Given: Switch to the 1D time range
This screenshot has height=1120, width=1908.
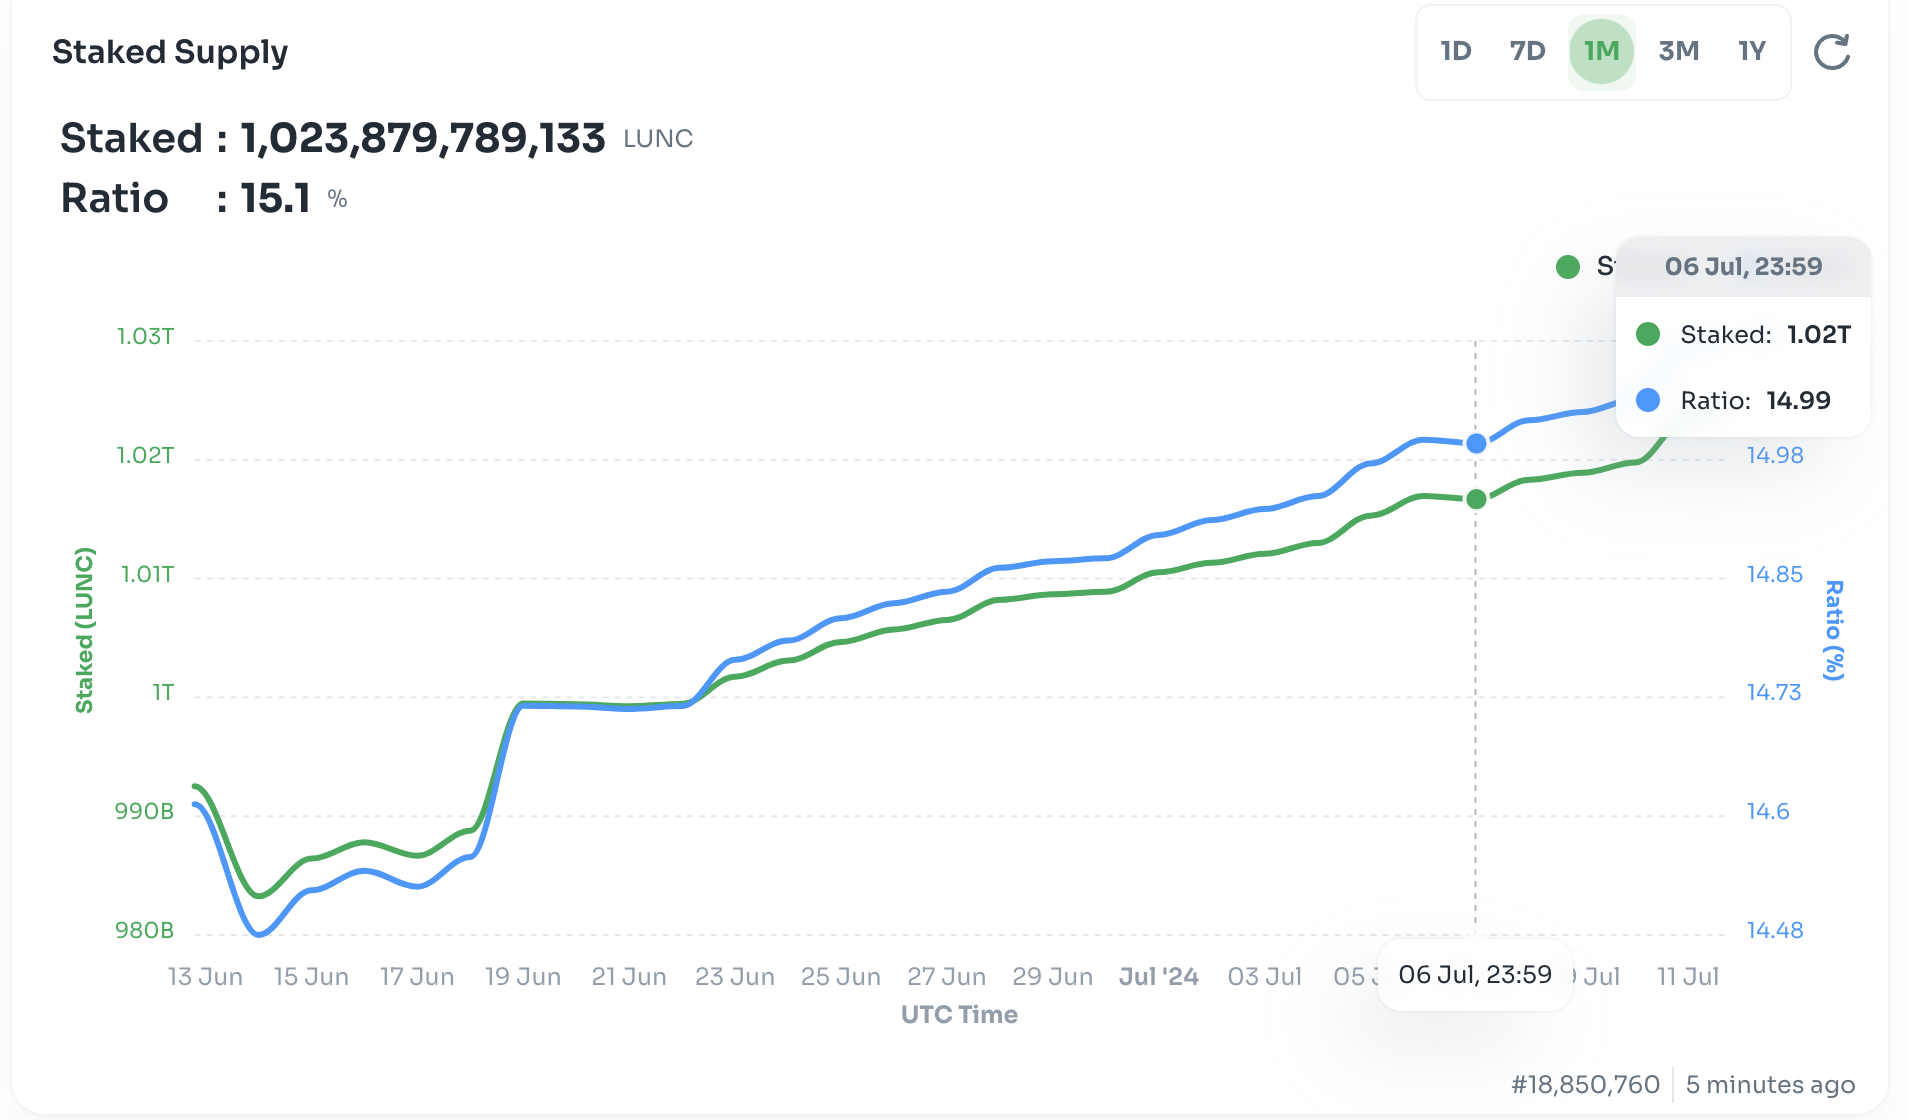Looking at the screenshot, I should [1456, 51].
